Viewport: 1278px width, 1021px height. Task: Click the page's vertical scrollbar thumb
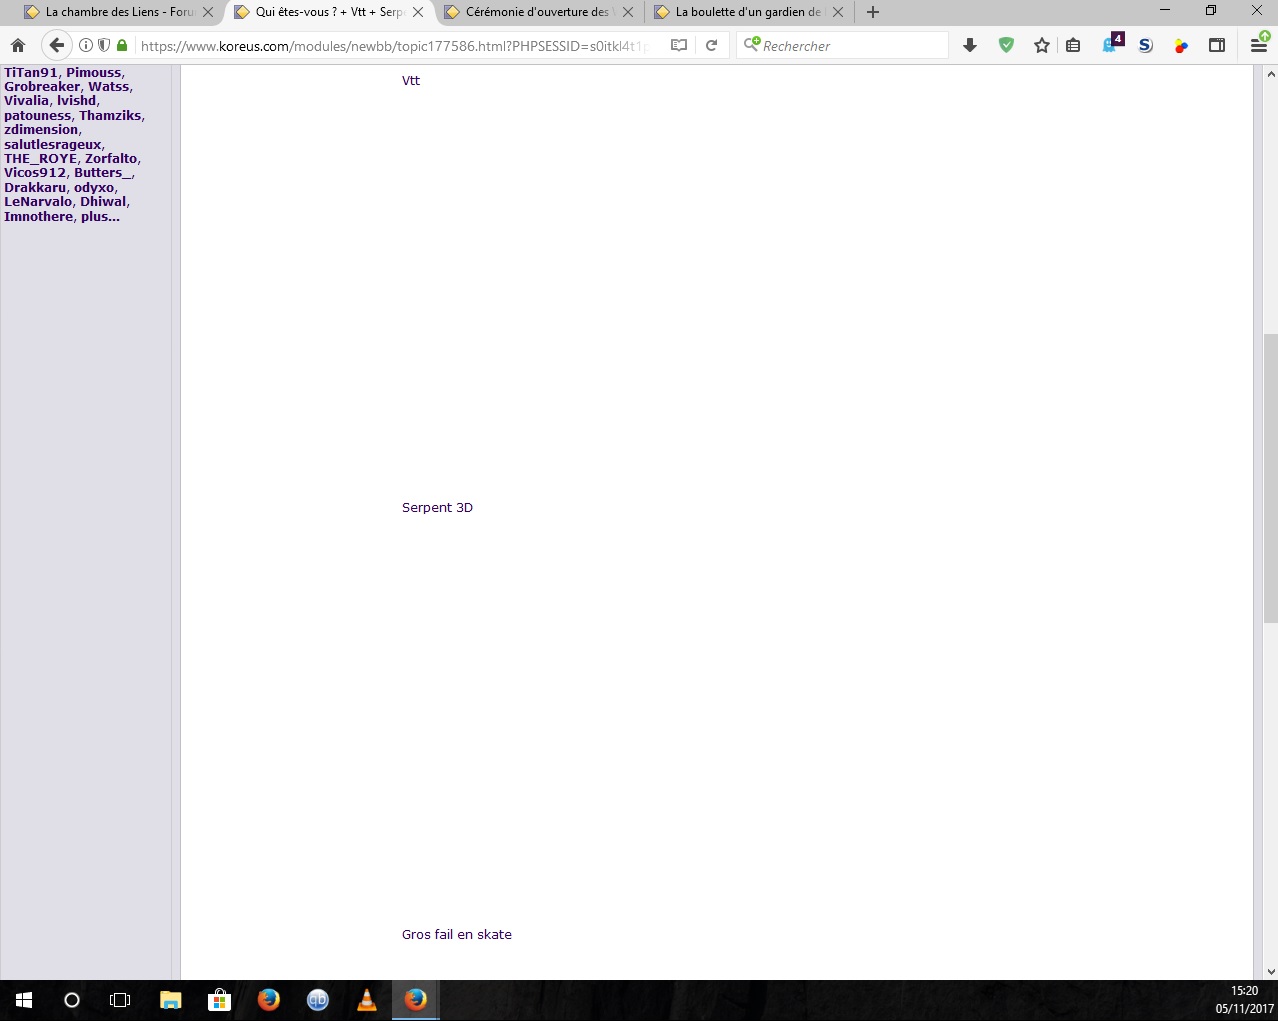click(1270, 478)
